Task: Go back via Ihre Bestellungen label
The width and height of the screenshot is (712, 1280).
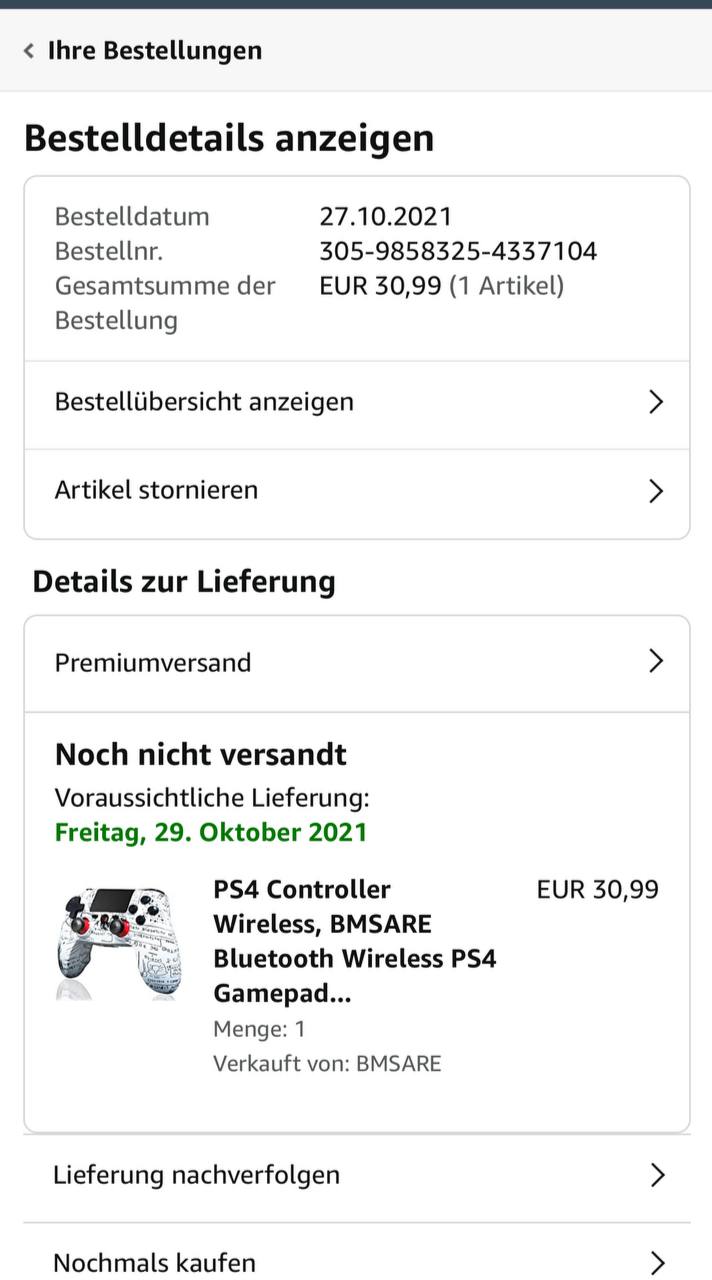Action: tap(155, 50)
